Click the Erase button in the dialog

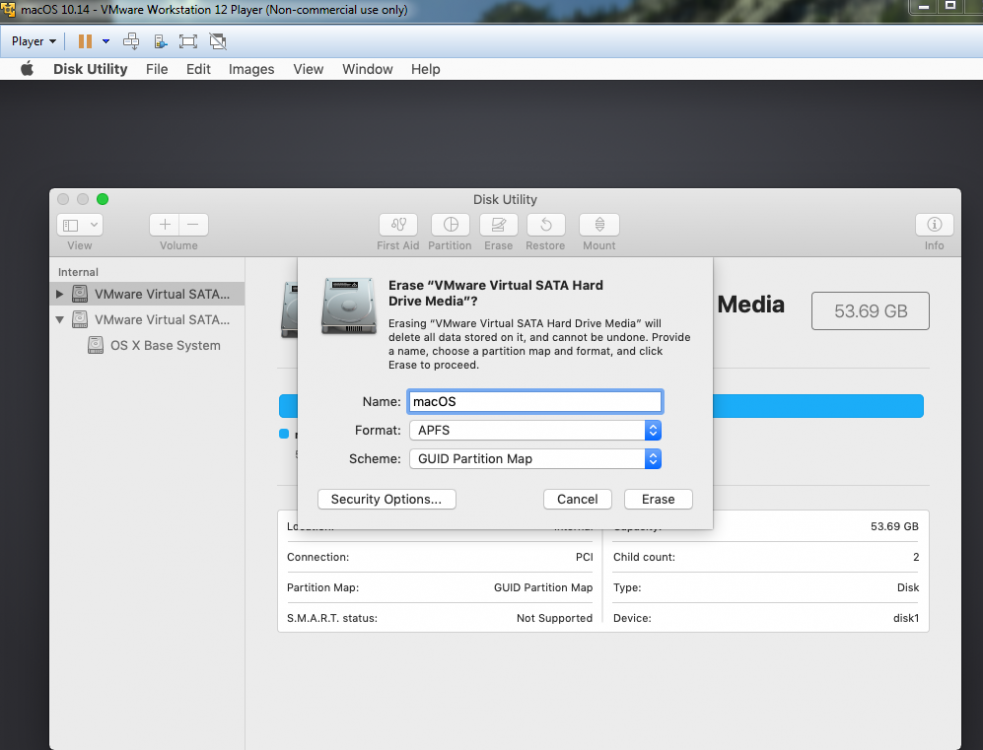(658, 499)
